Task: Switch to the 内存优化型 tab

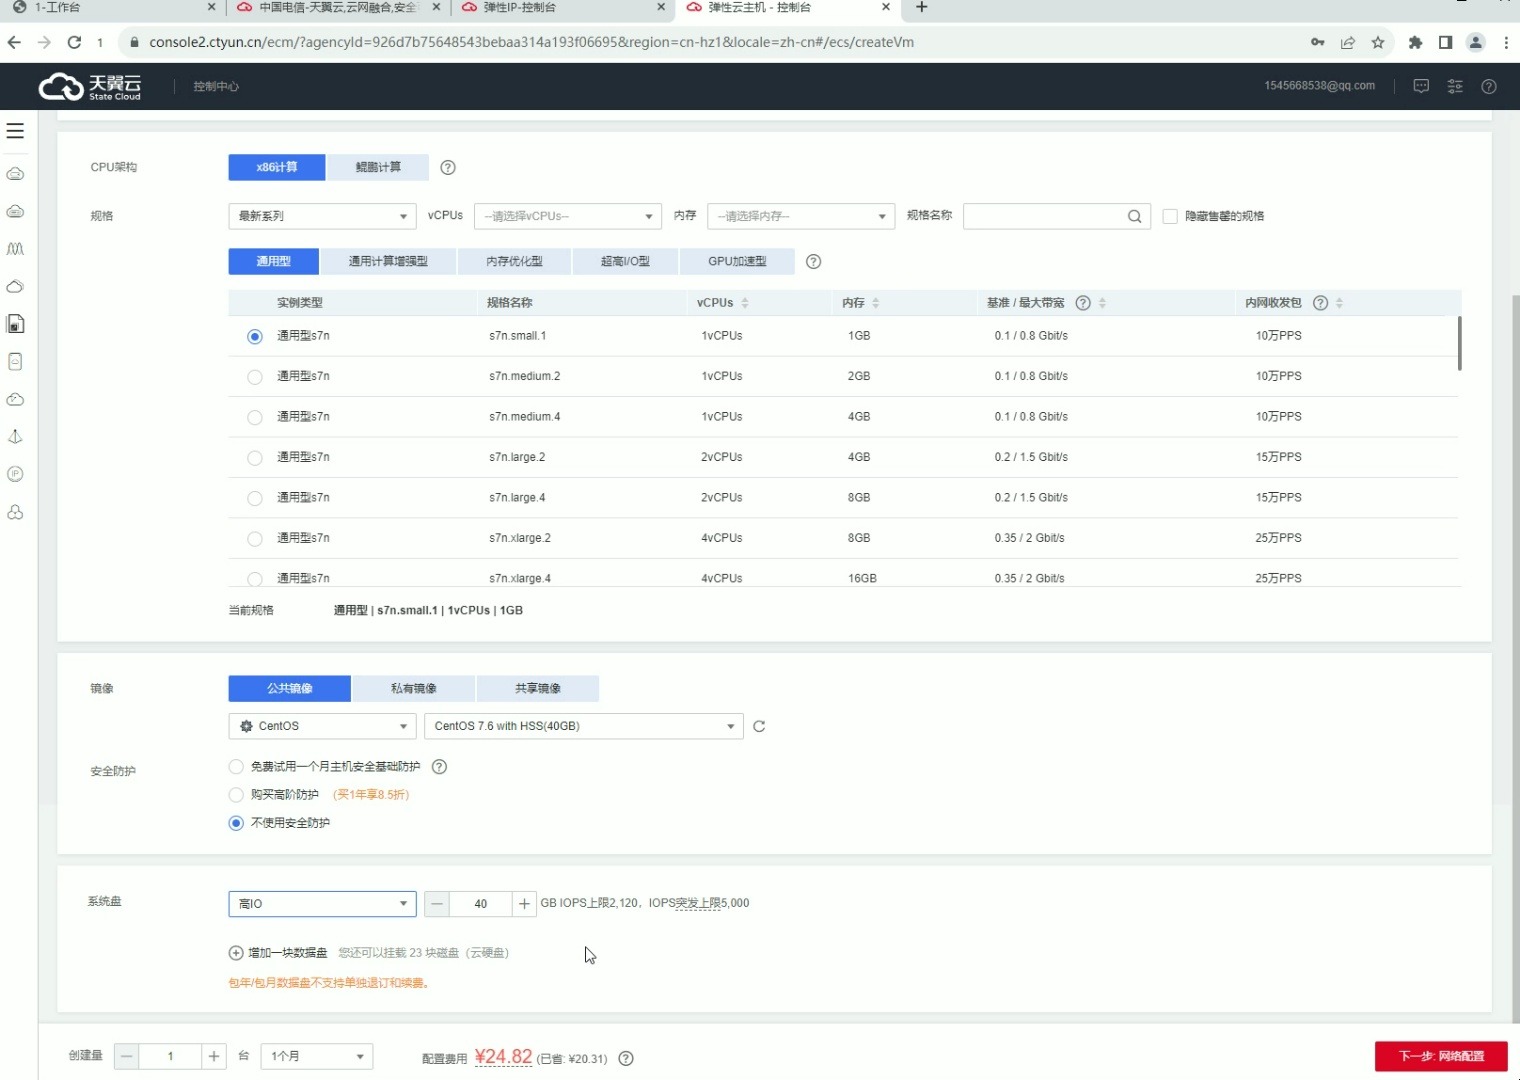Action: pos(515,261)
